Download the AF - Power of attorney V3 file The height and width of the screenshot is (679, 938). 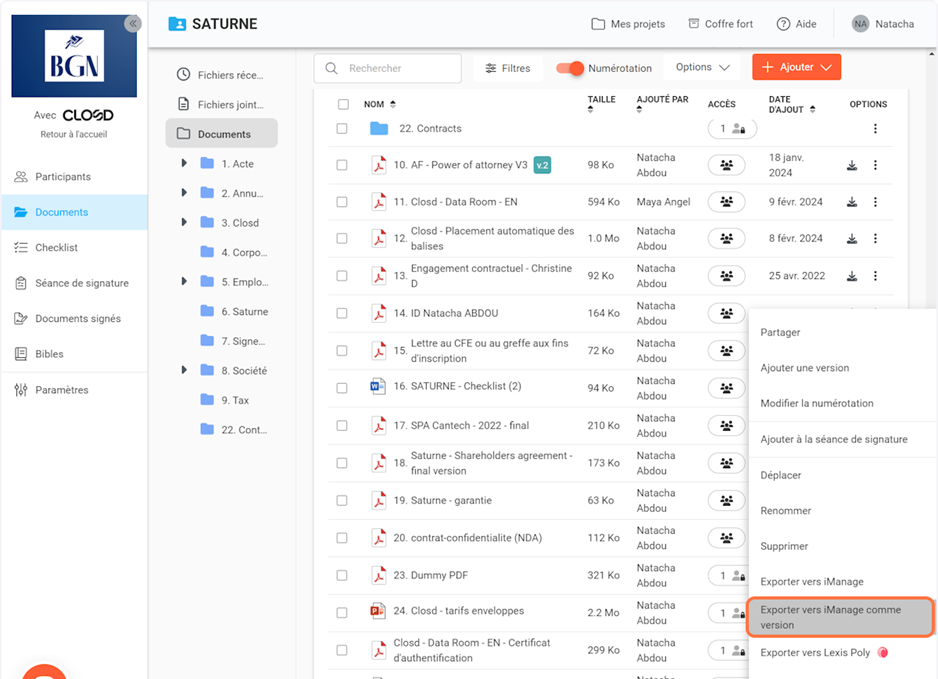tap(852, 165)
